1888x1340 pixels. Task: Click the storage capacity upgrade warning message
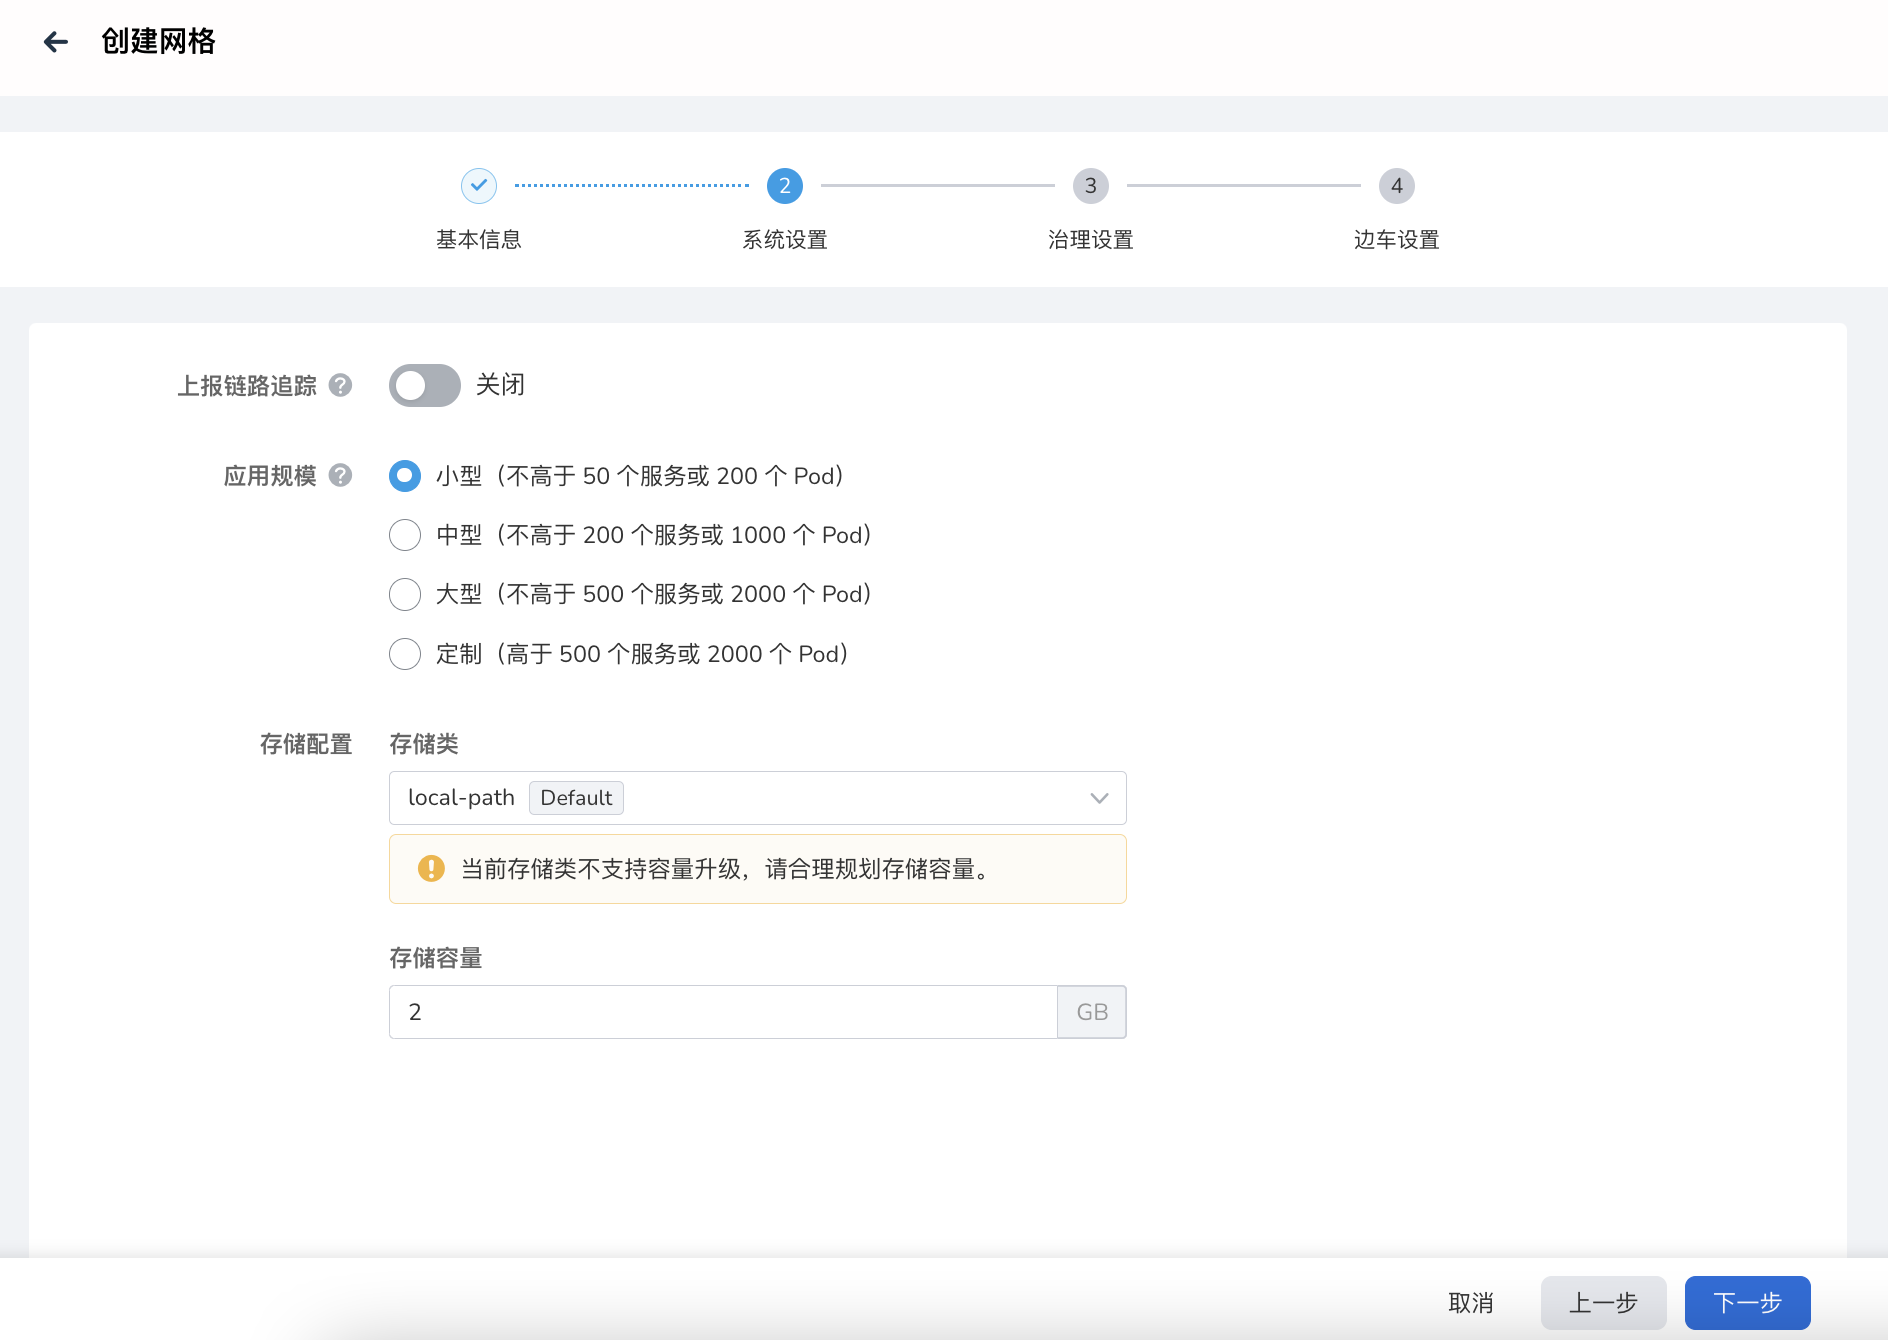tap(726, 869)
